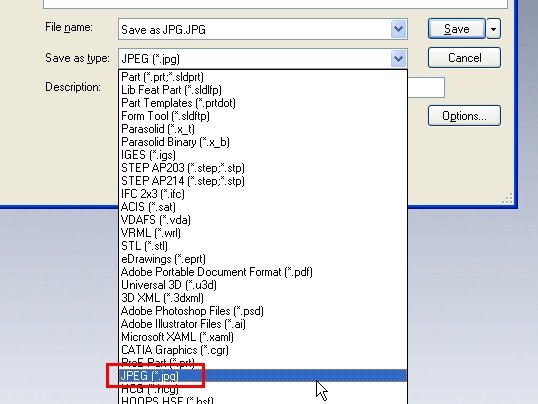
Task: Select STEP AP214 (*.step;*.stp) entry
Action: click(263, 181)
